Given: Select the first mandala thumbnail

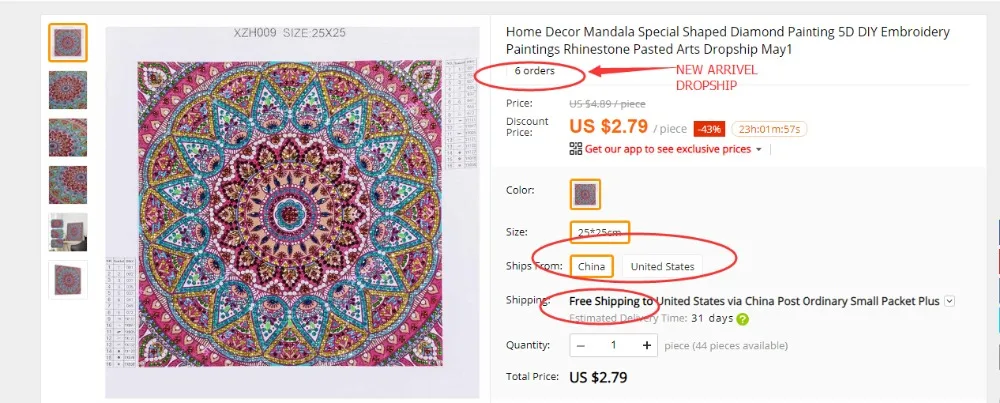Looking at the screenshot, I should point(68,43).
